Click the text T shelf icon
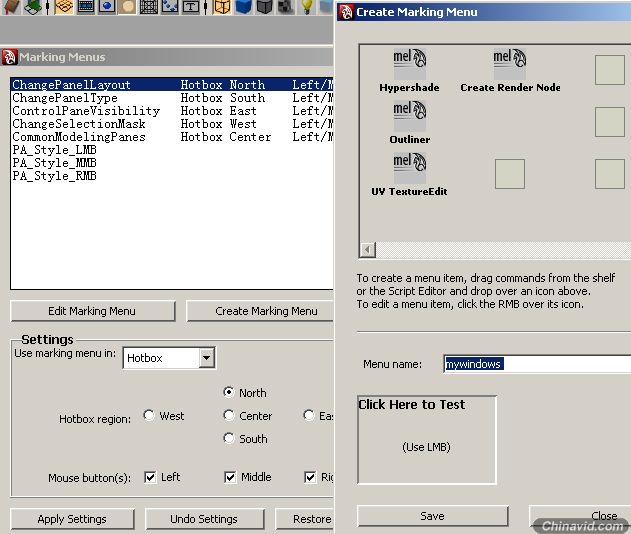Viewport: 631px width, 534px height. pos(191,7)
